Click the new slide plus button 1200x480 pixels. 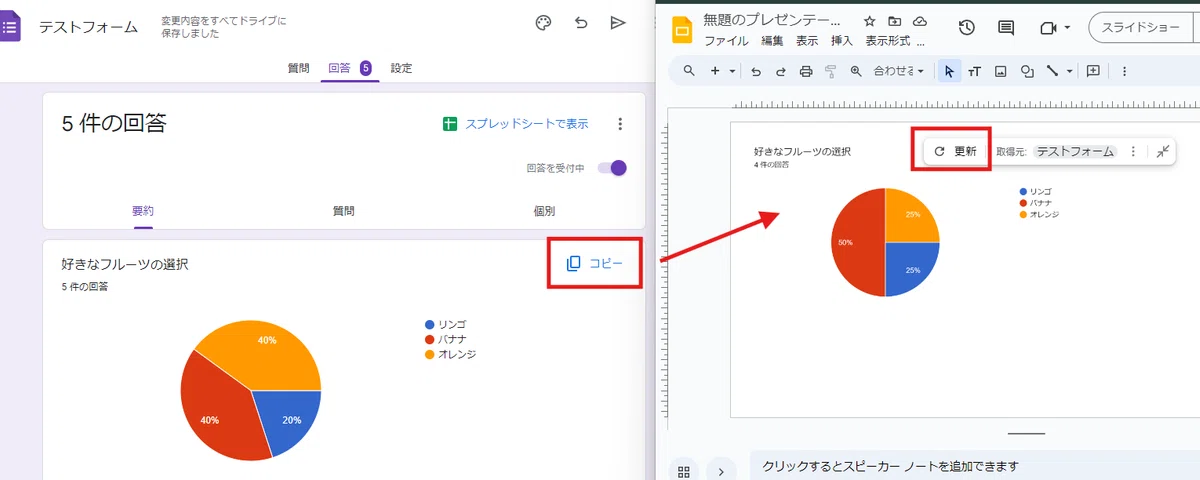tap(715, 71)
